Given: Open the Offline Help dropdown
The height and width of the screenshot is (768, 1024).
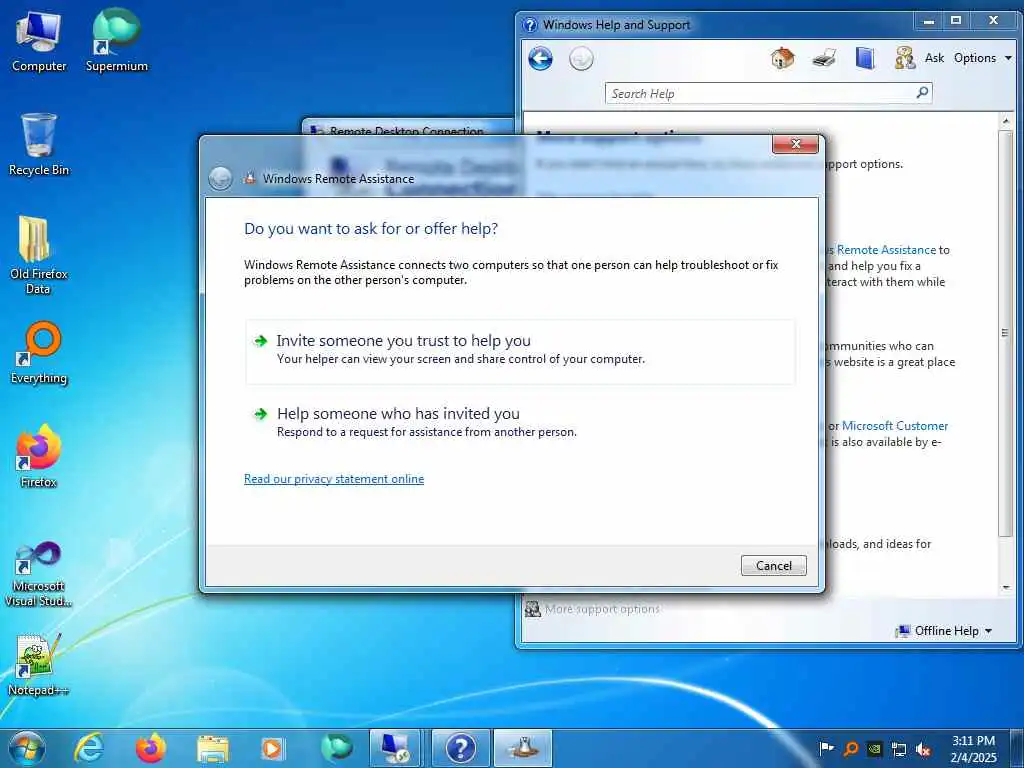Looking at the screenshot, I should click(x=944, y=631).
